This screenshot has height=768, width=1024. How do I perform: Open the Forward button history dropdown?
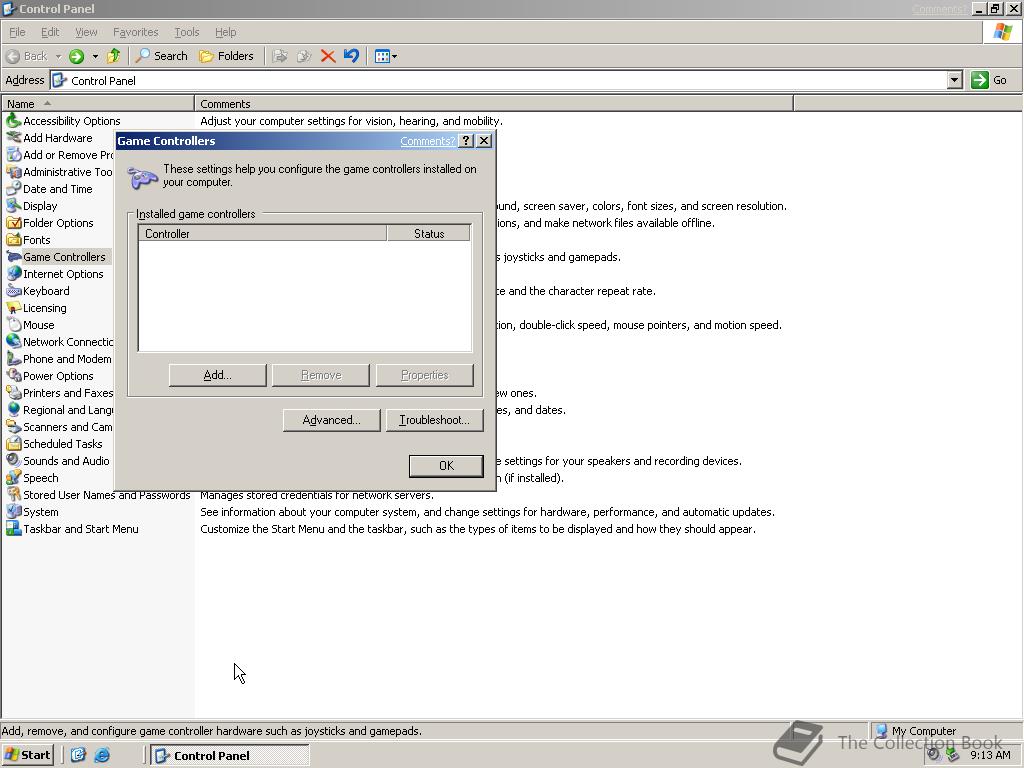click(x=95, y=56)
